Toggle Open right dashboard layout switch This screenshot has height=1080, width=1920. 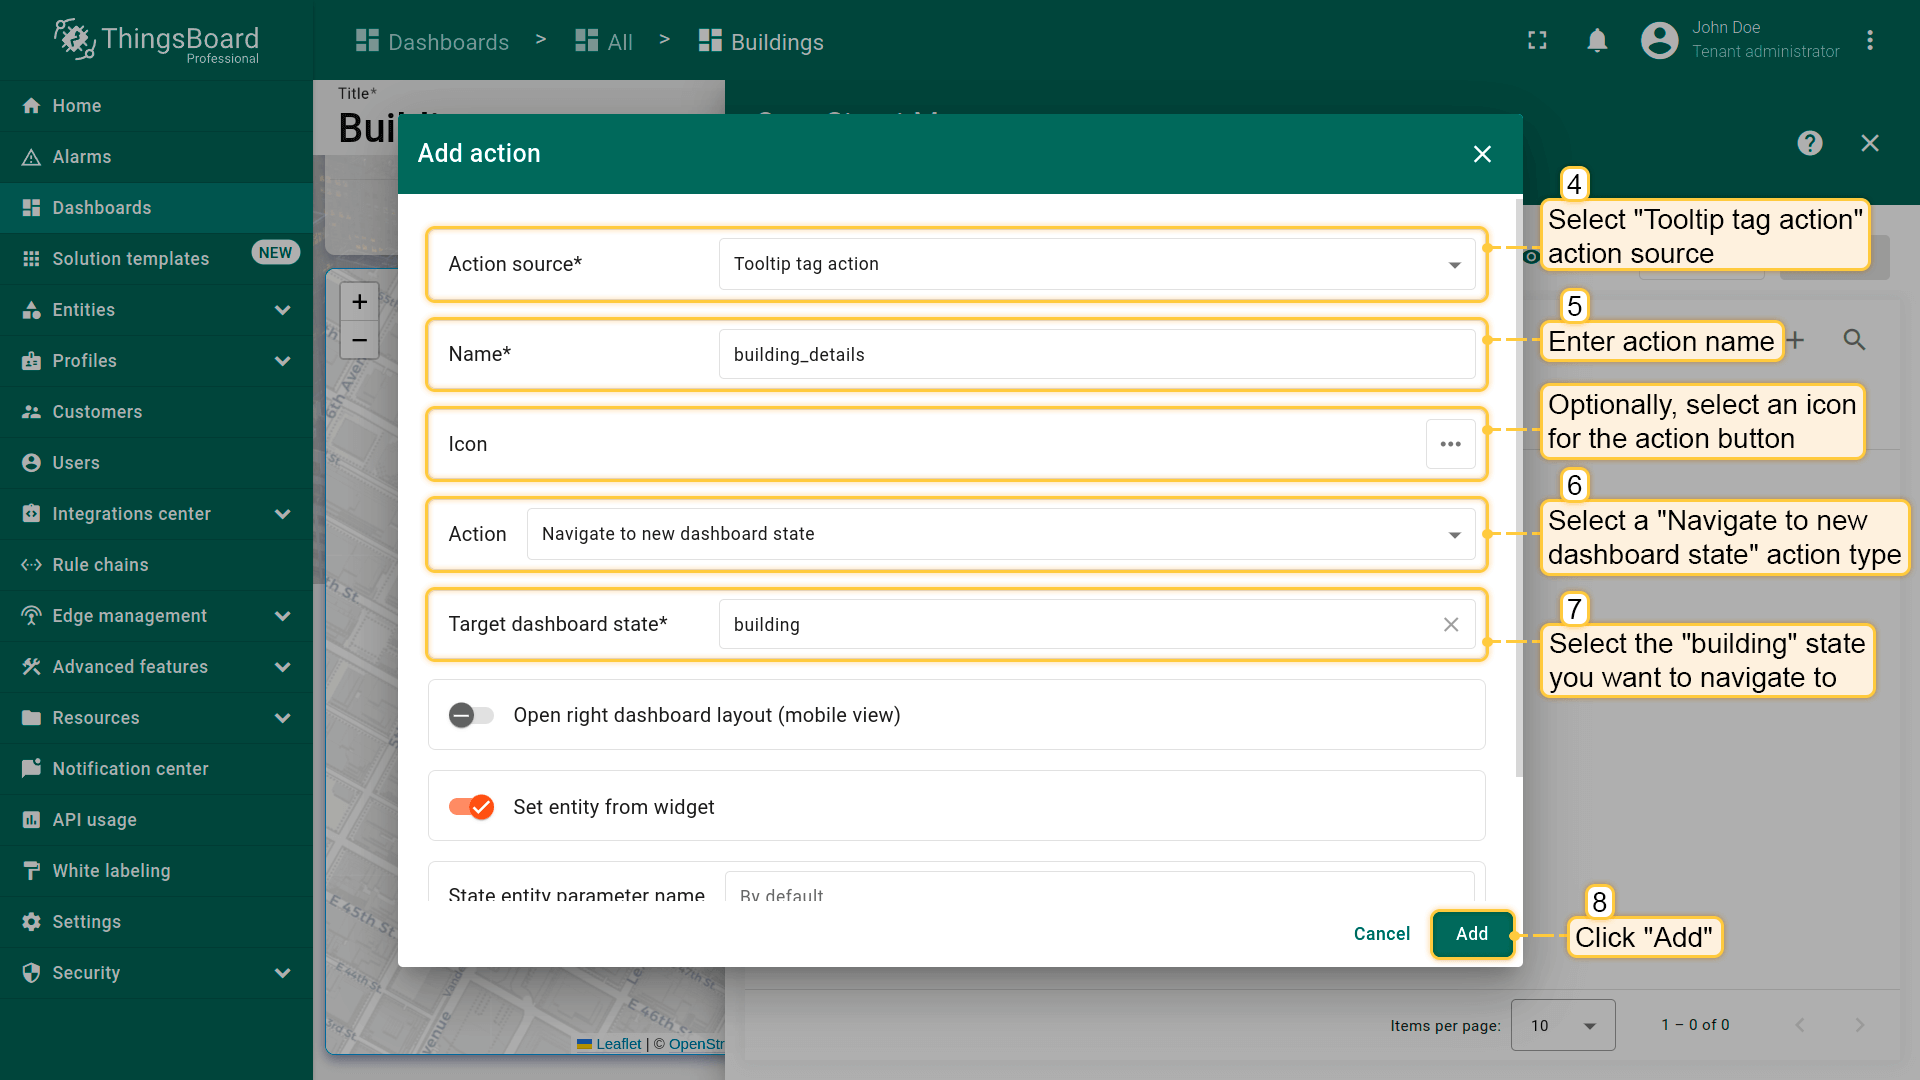pos(471,715)
